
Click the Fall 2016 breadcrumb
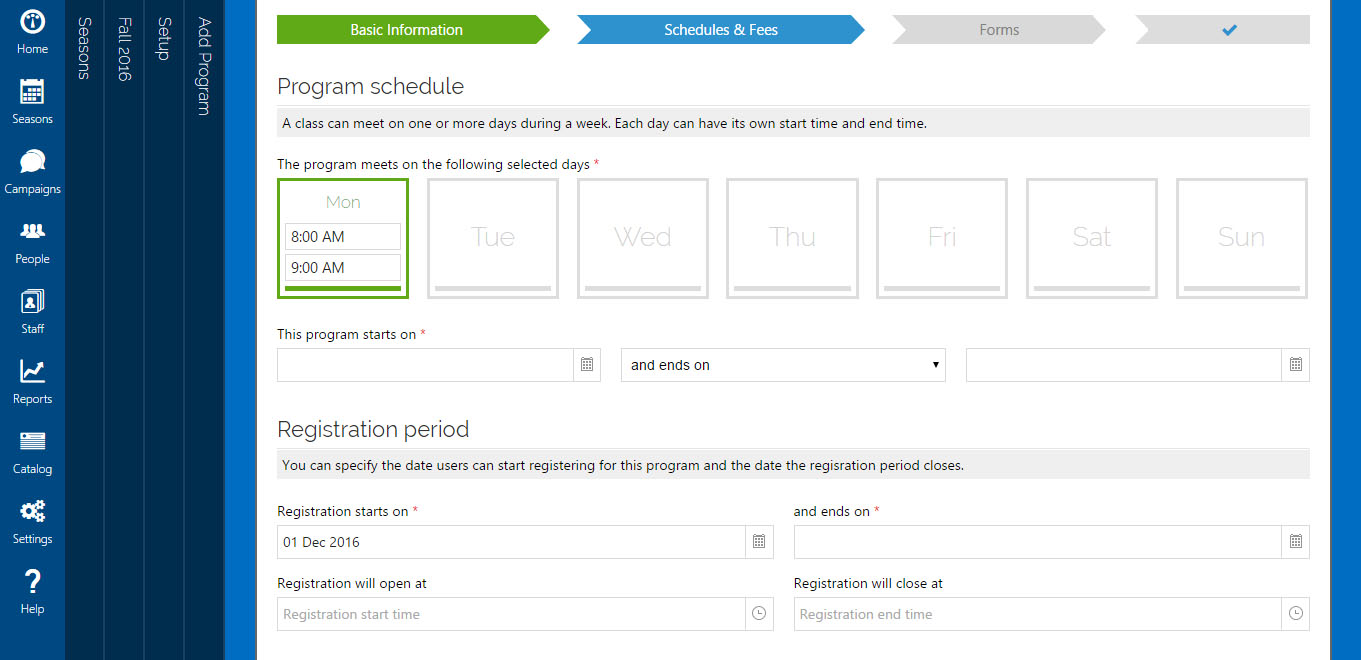[x=124, y=50]
